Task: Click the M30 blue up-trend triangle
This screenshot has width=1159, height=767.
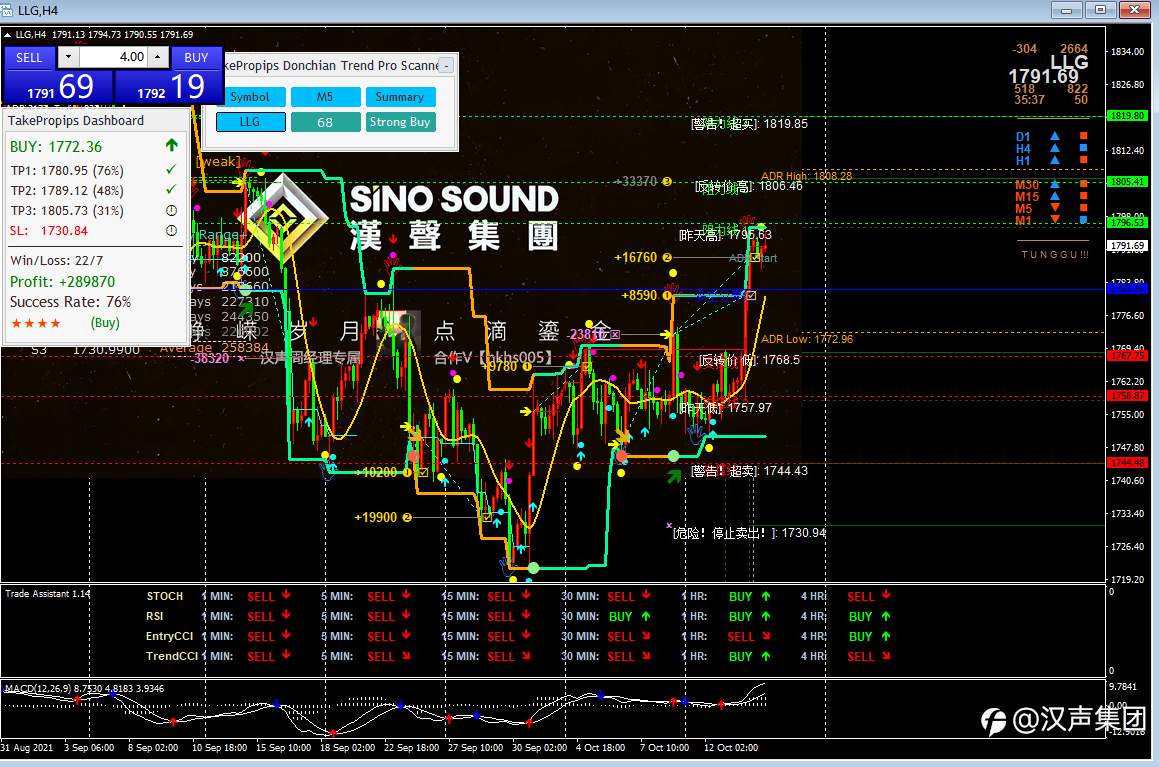Action: pyautogui.click(x=1055, y=184)
